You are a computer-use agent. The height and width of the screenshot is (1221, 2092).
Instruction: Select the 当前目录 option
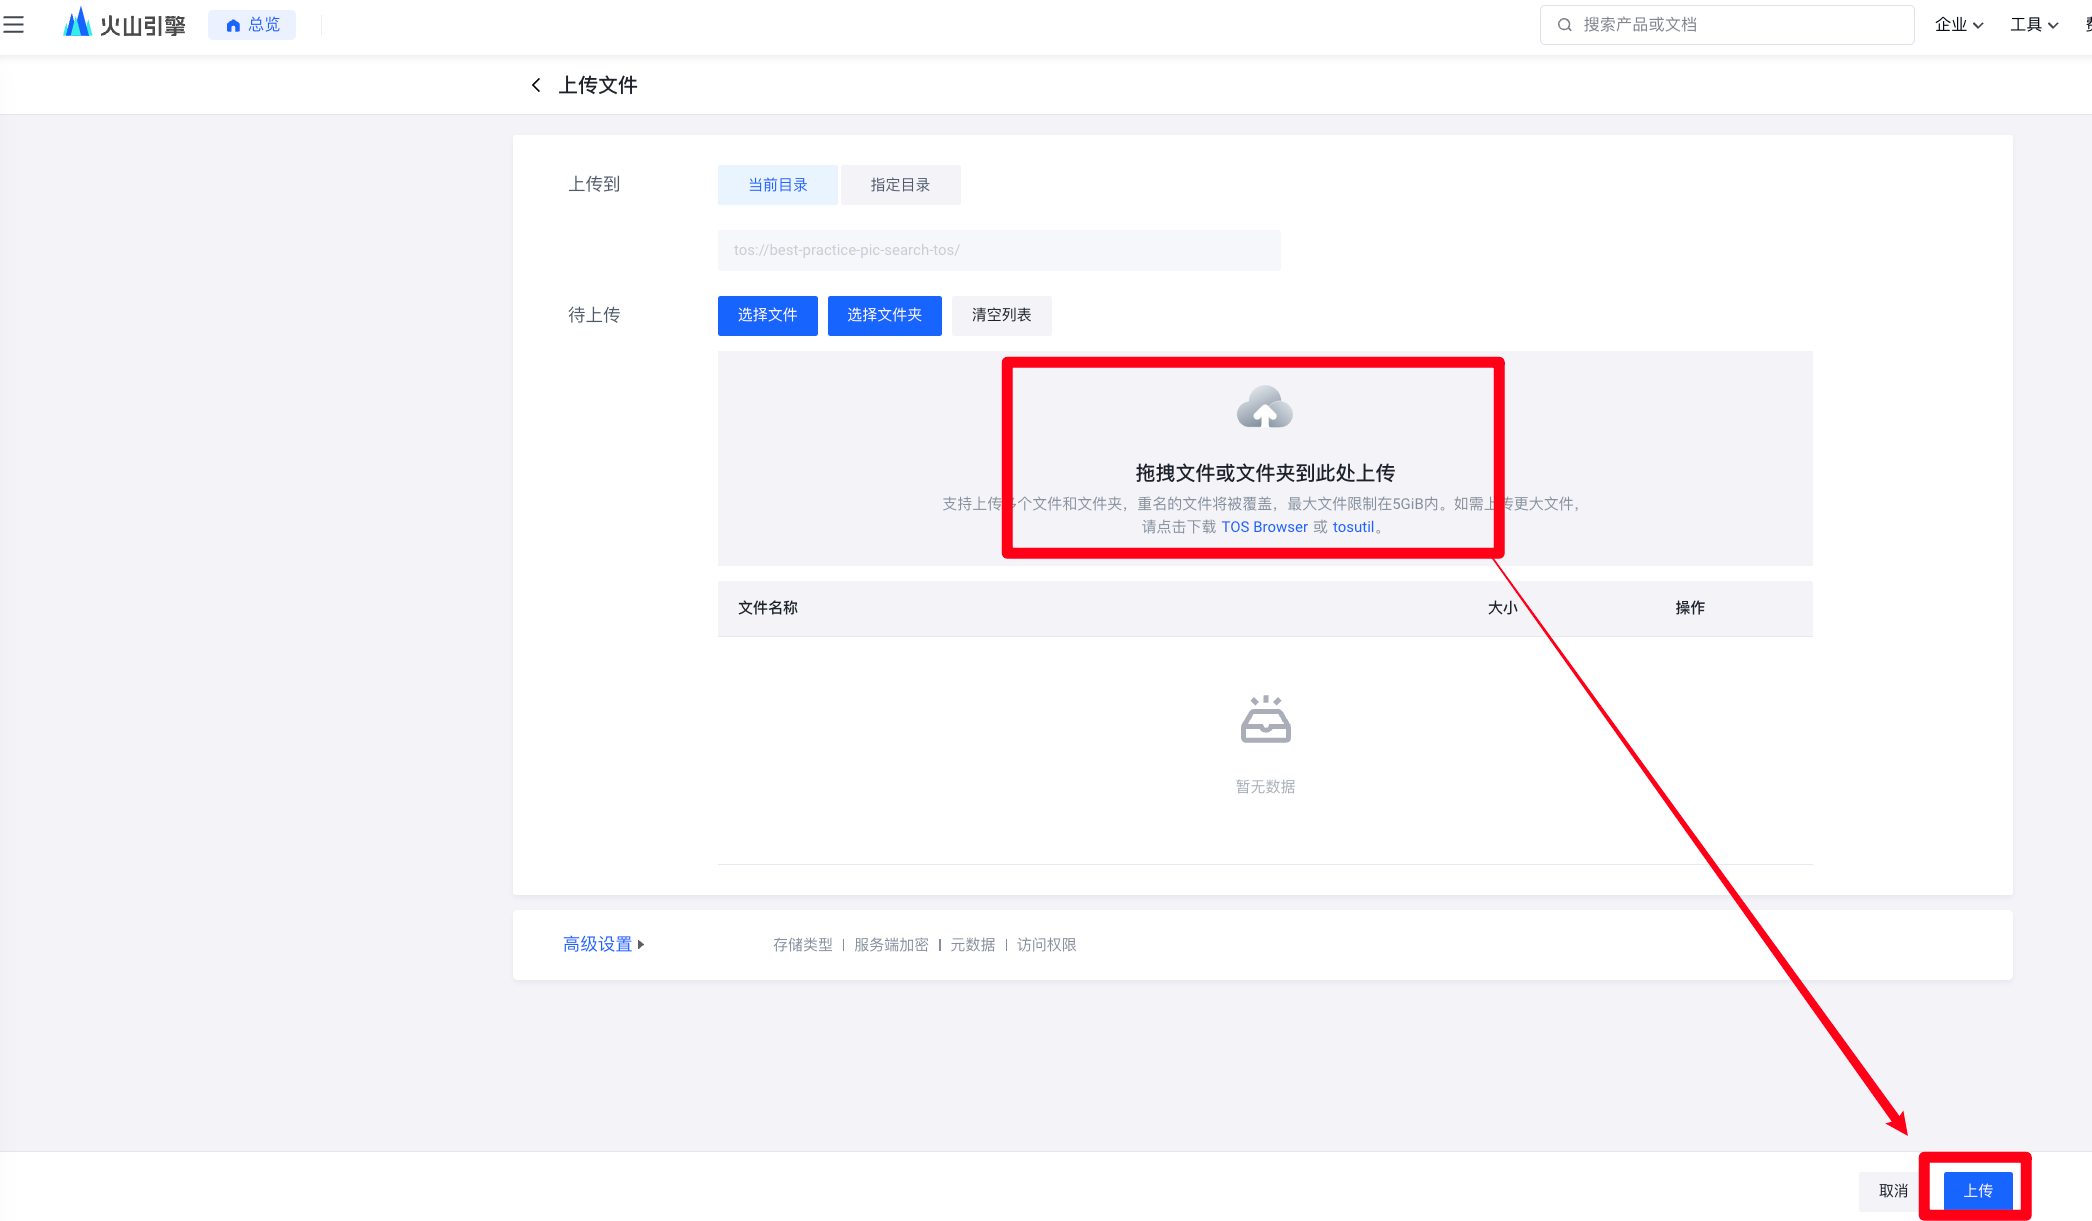pyautogui.click(x=778, y=185)
